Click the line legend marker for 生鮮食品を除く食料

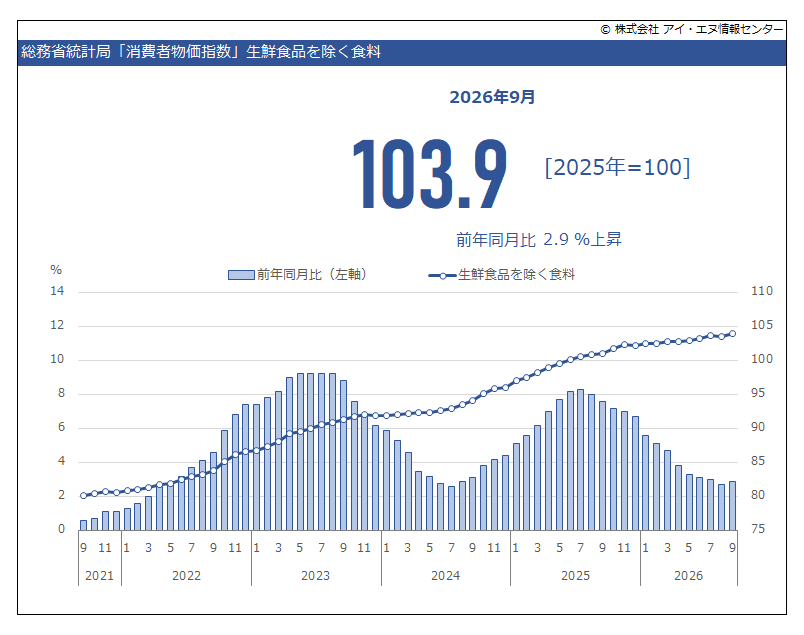(443, 276)
